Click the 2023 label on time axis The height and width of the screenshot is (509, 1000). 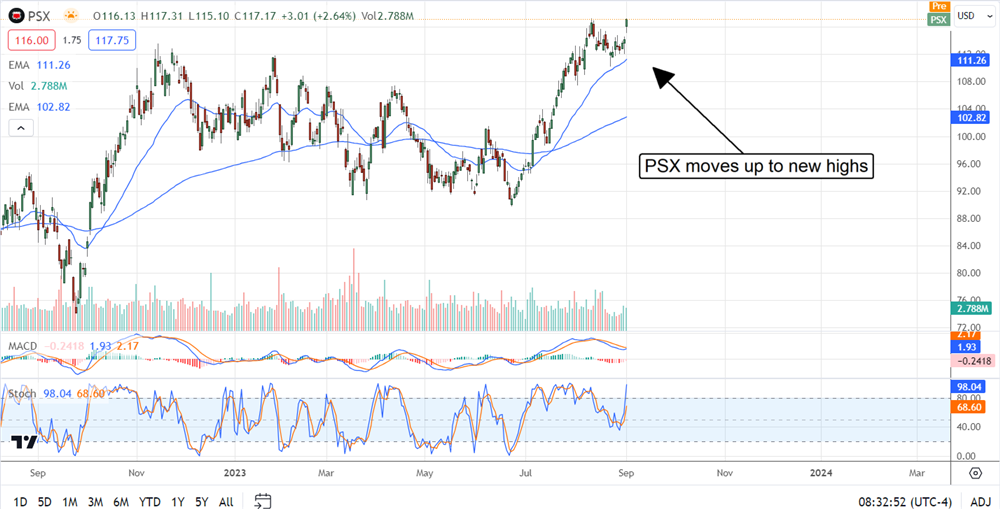click(235, 473)
